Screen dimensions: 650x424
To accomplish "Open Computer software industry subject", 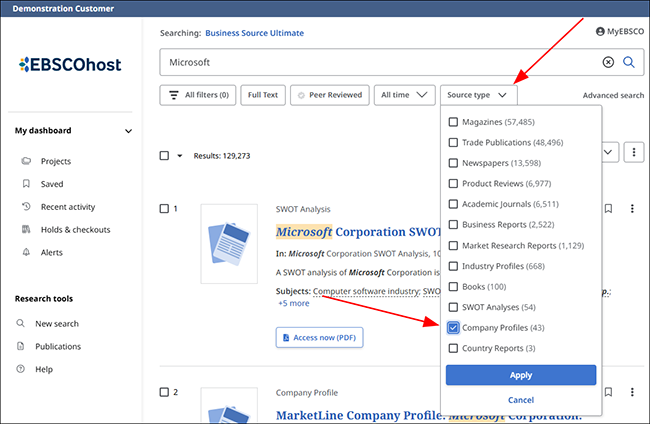I will tap(366, 291).
